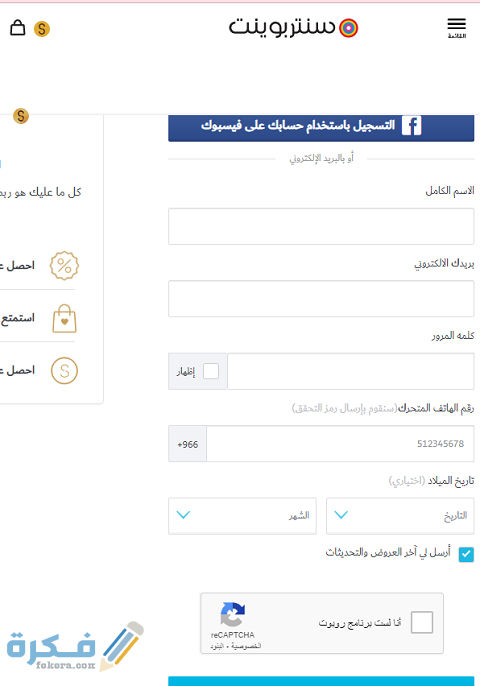Open the birth month dropdown
The image size is (480, 686).
click(x=242, y=516)
